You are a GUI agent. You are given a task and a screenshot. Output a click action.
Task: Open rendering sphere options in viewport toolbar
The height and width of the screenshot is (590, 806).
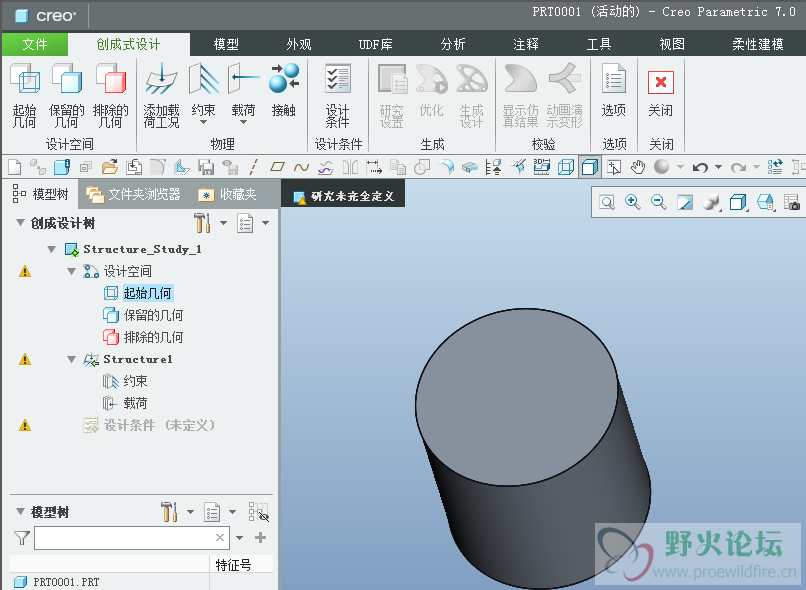tap(712, 202)
